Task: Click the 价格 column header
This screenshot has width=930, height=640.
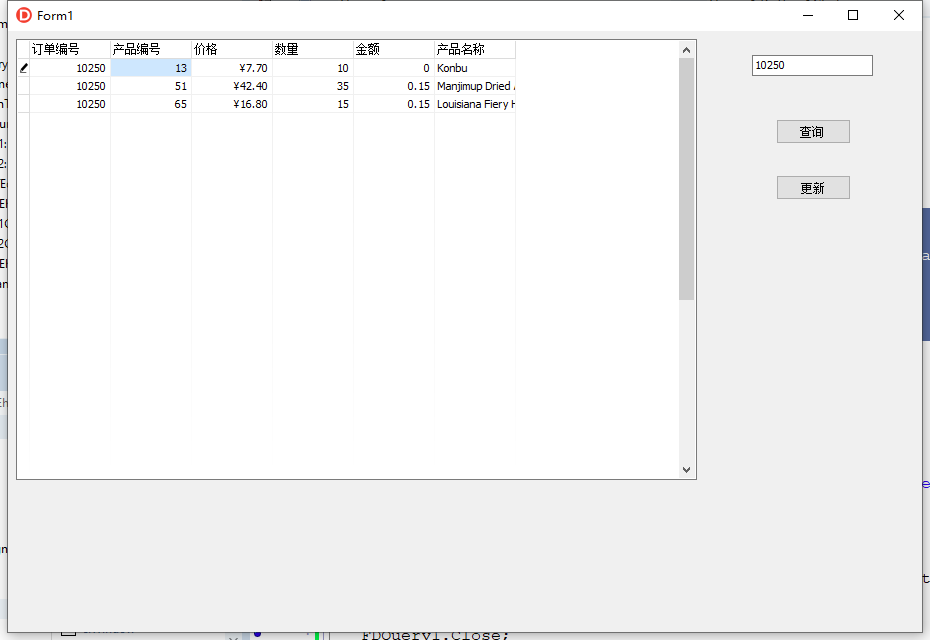Action: pyautogui.click(x=205, y=48)
